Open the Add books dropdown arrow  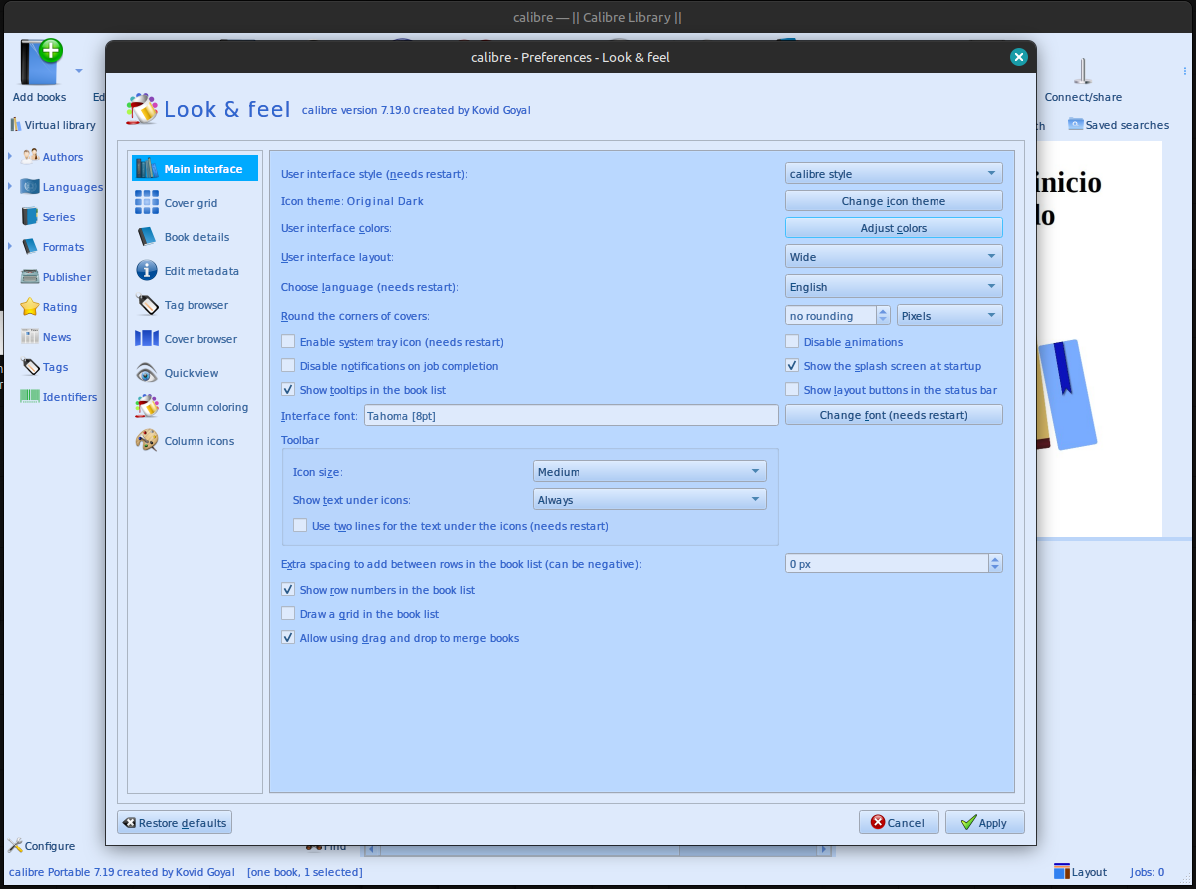(79, 71)
